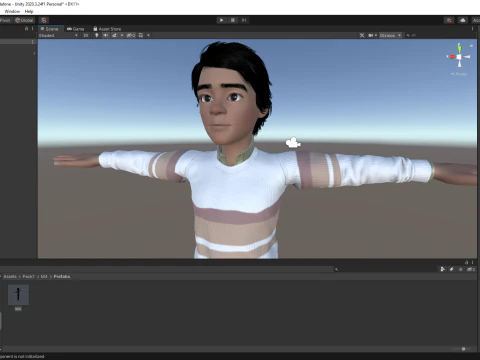The width and height of the screenshot is (480, 360).
Task: Open the scene camera settings icon
Action: 371,35
